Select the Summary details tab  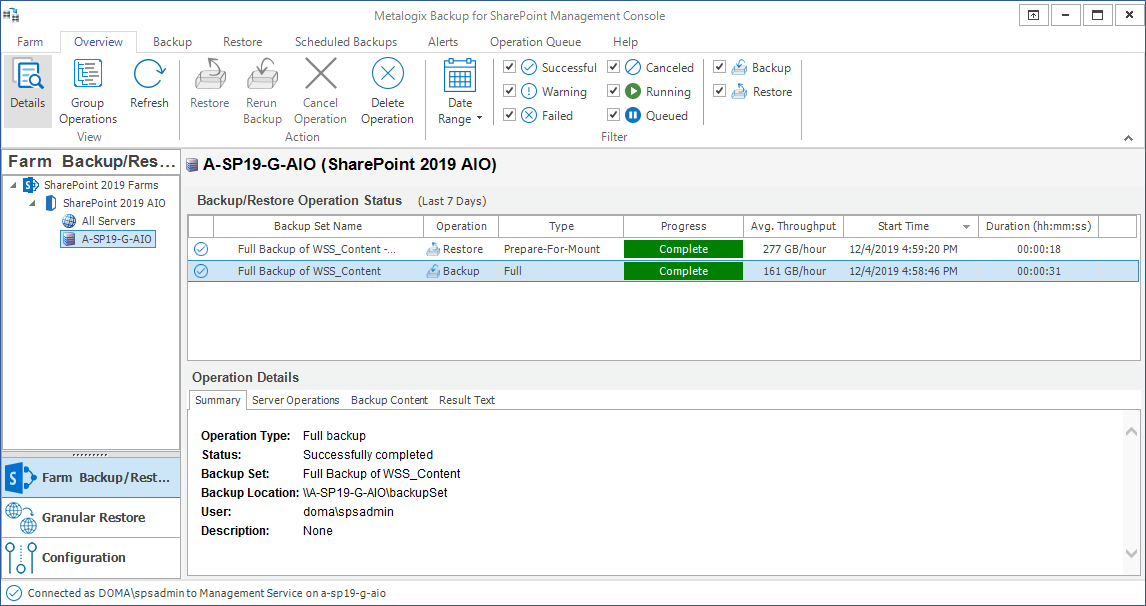pyautogui.click(x=218, y=400)
